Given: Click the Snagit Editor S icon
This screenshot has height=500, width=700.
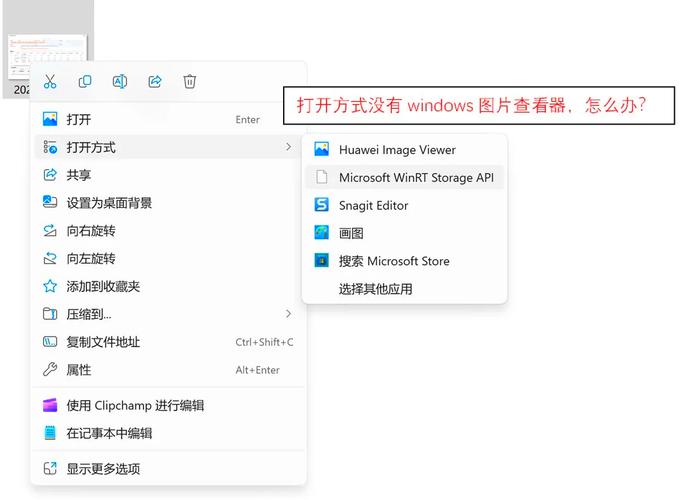Looking at the screenshot, I should click(321, 205).
